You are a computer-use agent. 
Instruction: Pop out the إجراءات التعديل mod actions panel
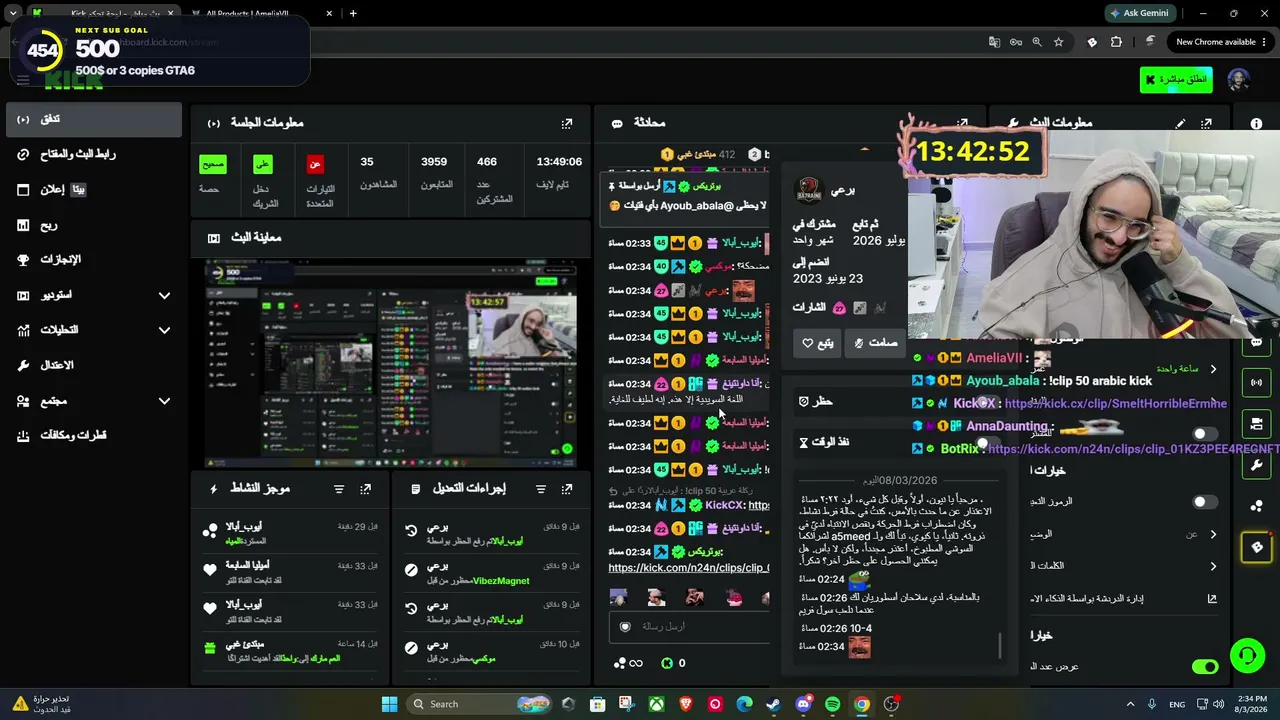[567, 489]
